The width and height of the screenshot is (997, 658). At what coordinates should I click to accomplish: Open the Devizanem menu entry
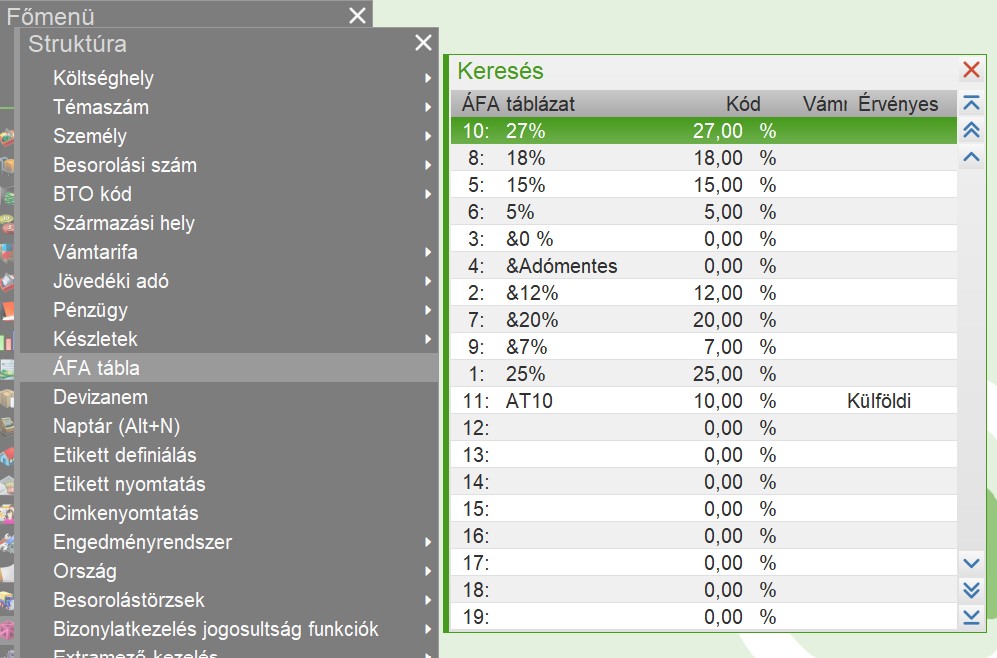(100, 397)
